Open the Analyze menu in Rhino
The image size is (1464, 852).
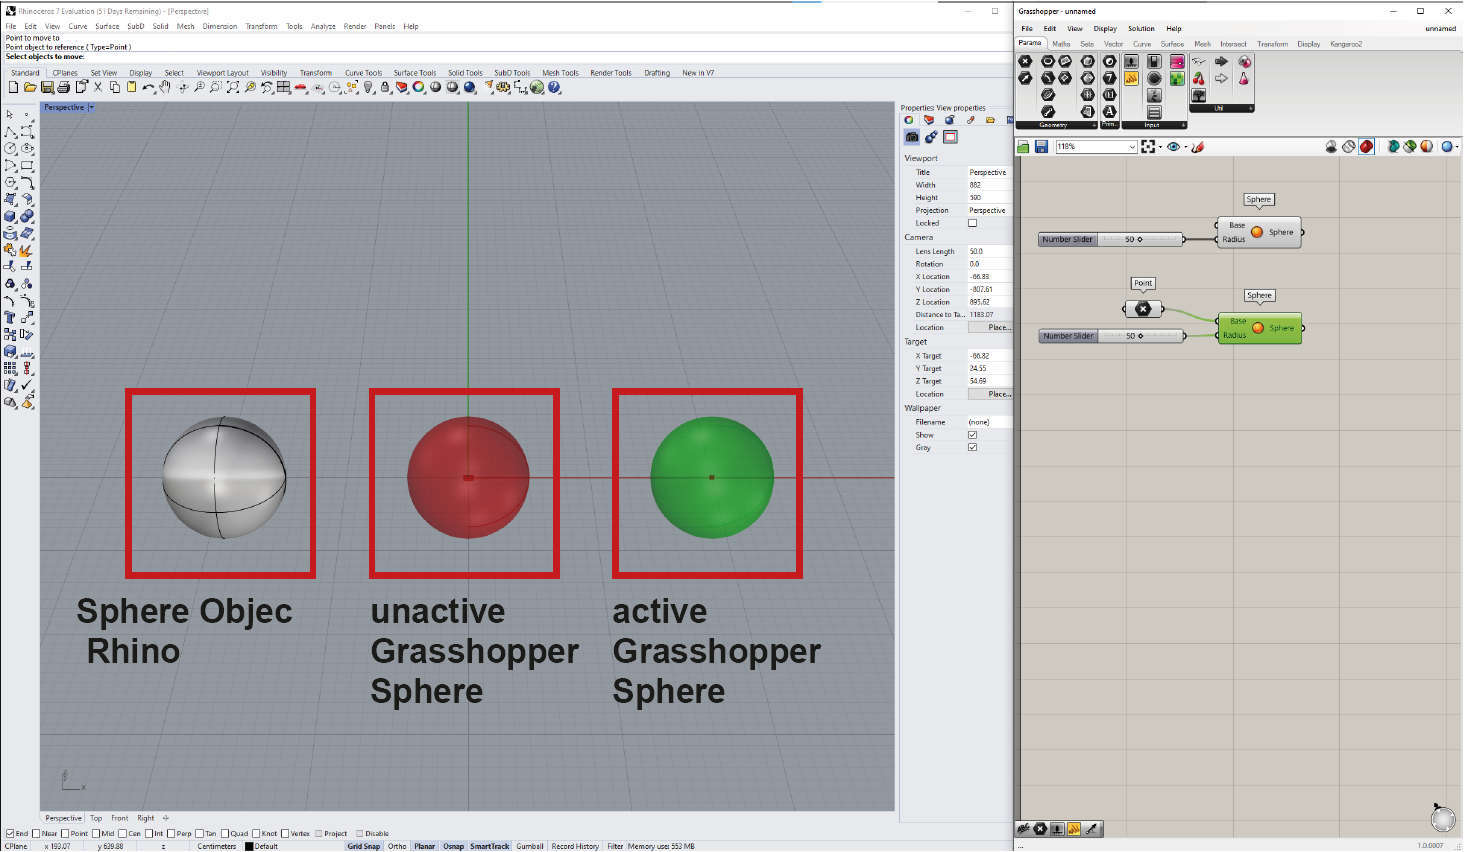pos(323,26)
